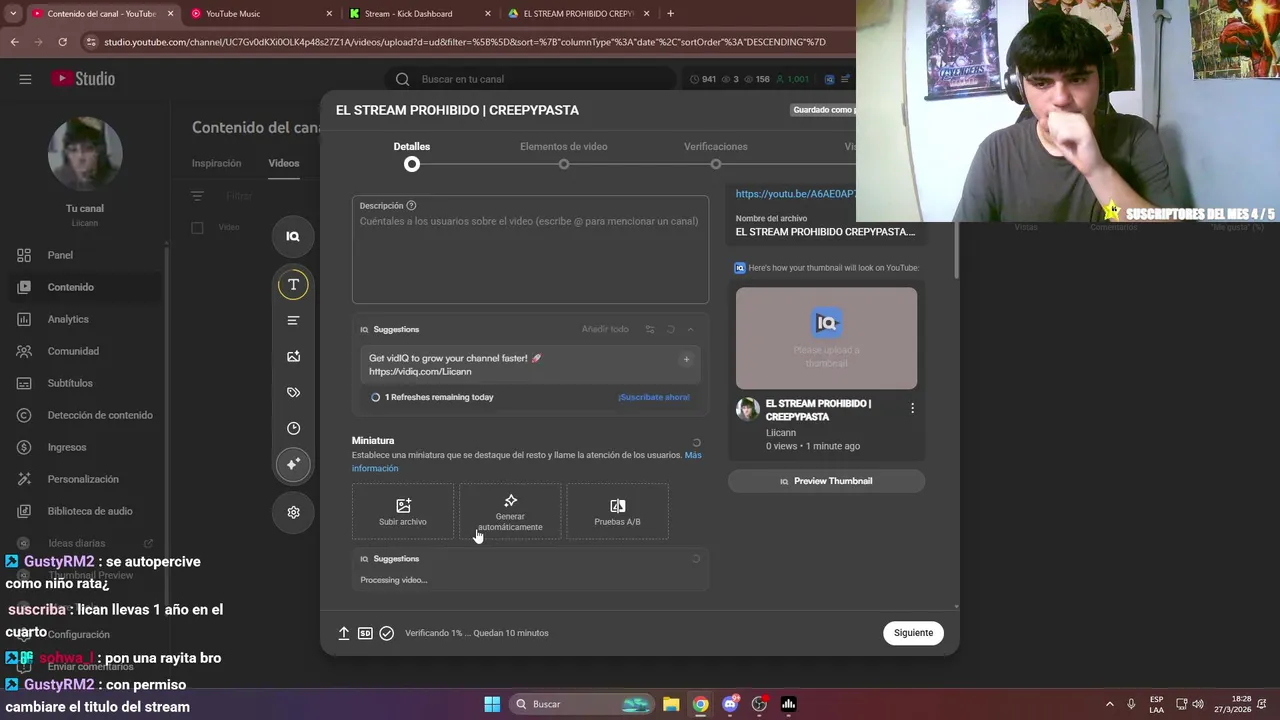
Task: Open Chrome from the taskbar
Action: 700,704
